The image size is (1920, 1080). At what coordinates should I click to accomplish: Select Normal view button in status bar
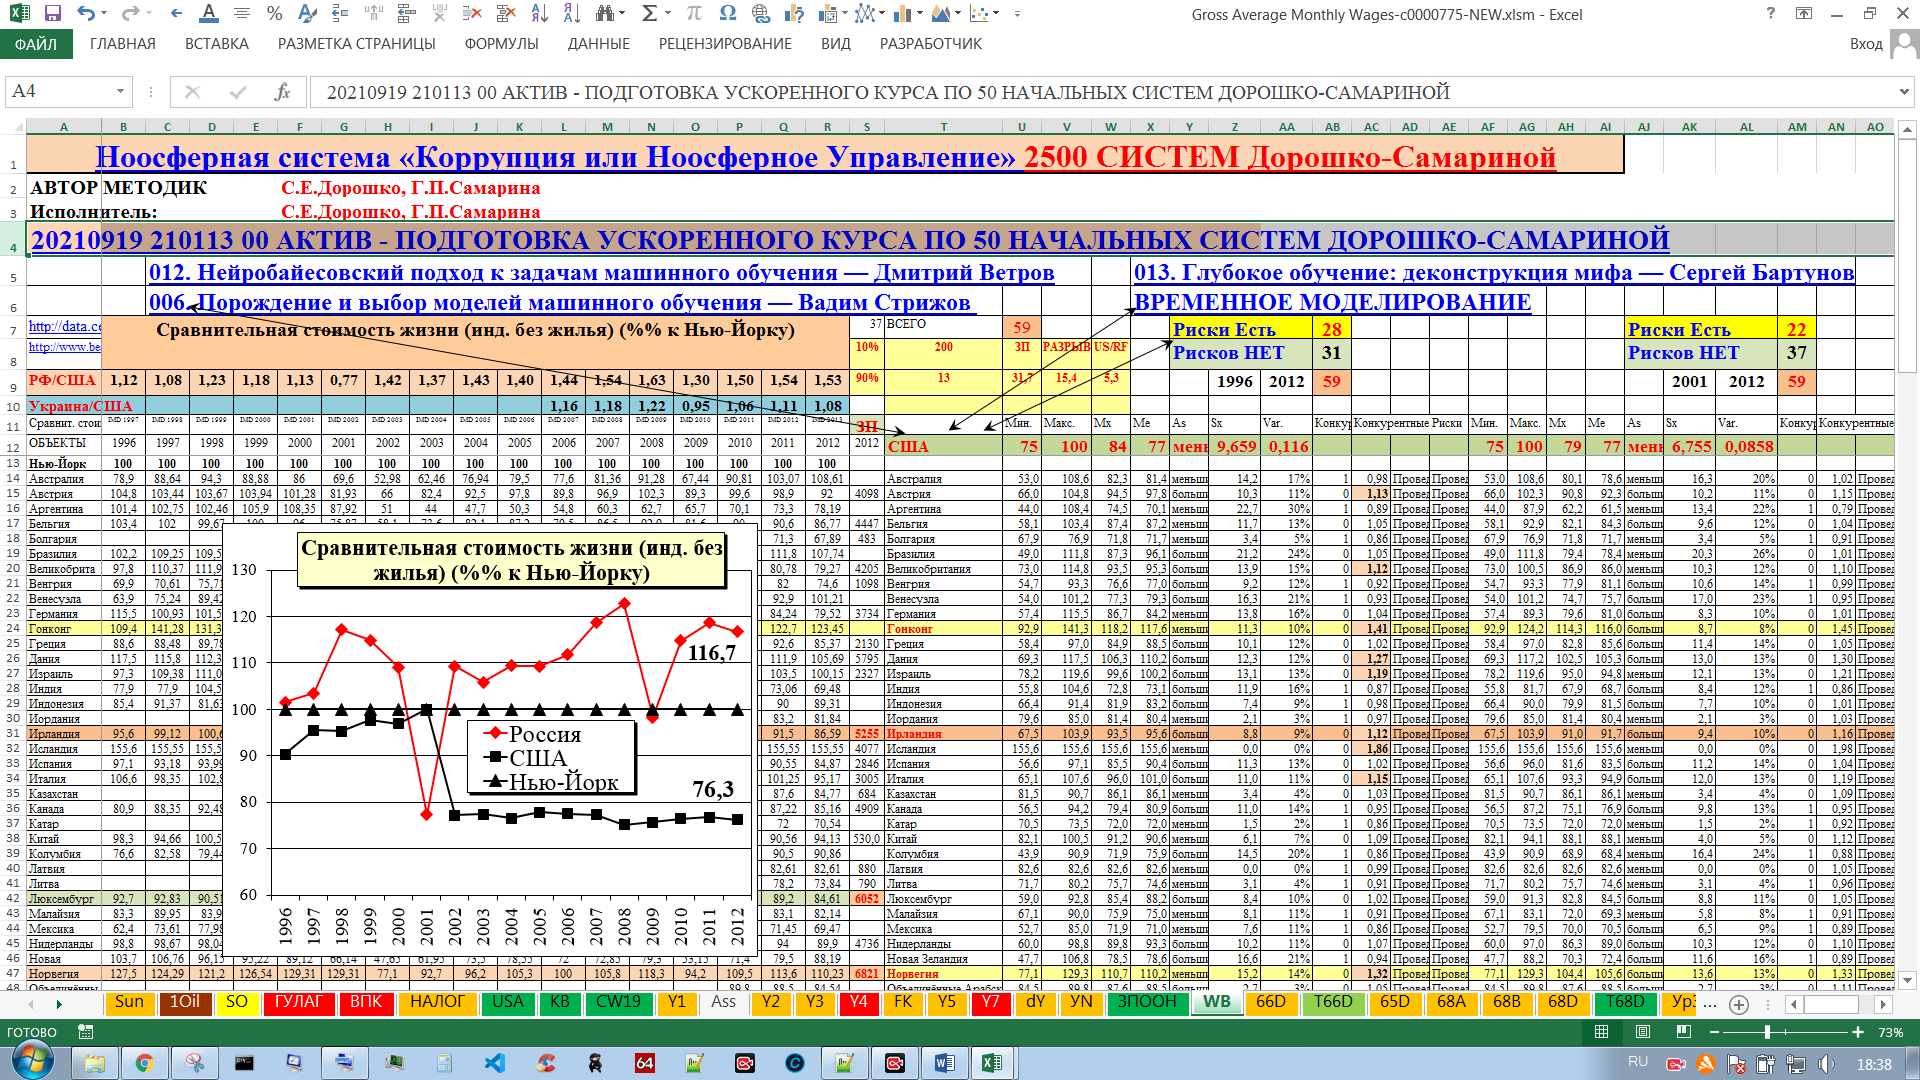coord(1602,1032)
